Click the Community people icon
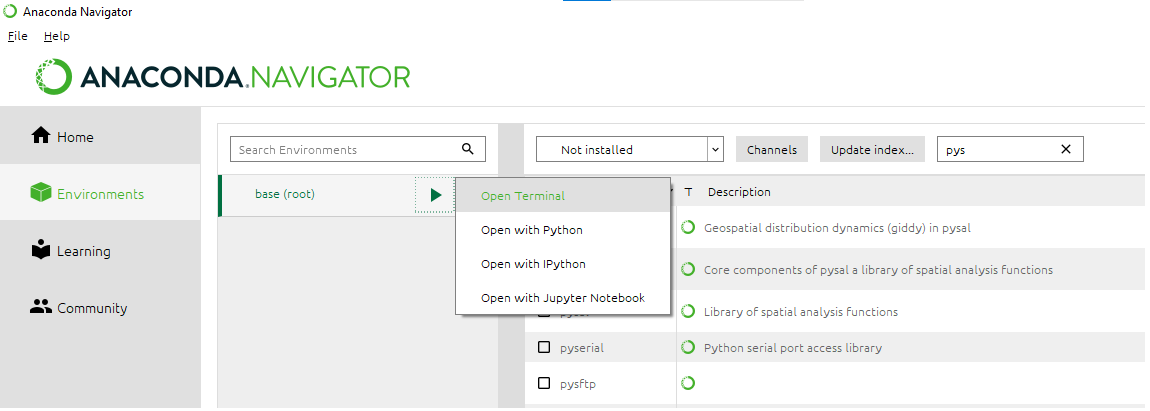This screenshot has height=411, width=1150. (41, 307)
